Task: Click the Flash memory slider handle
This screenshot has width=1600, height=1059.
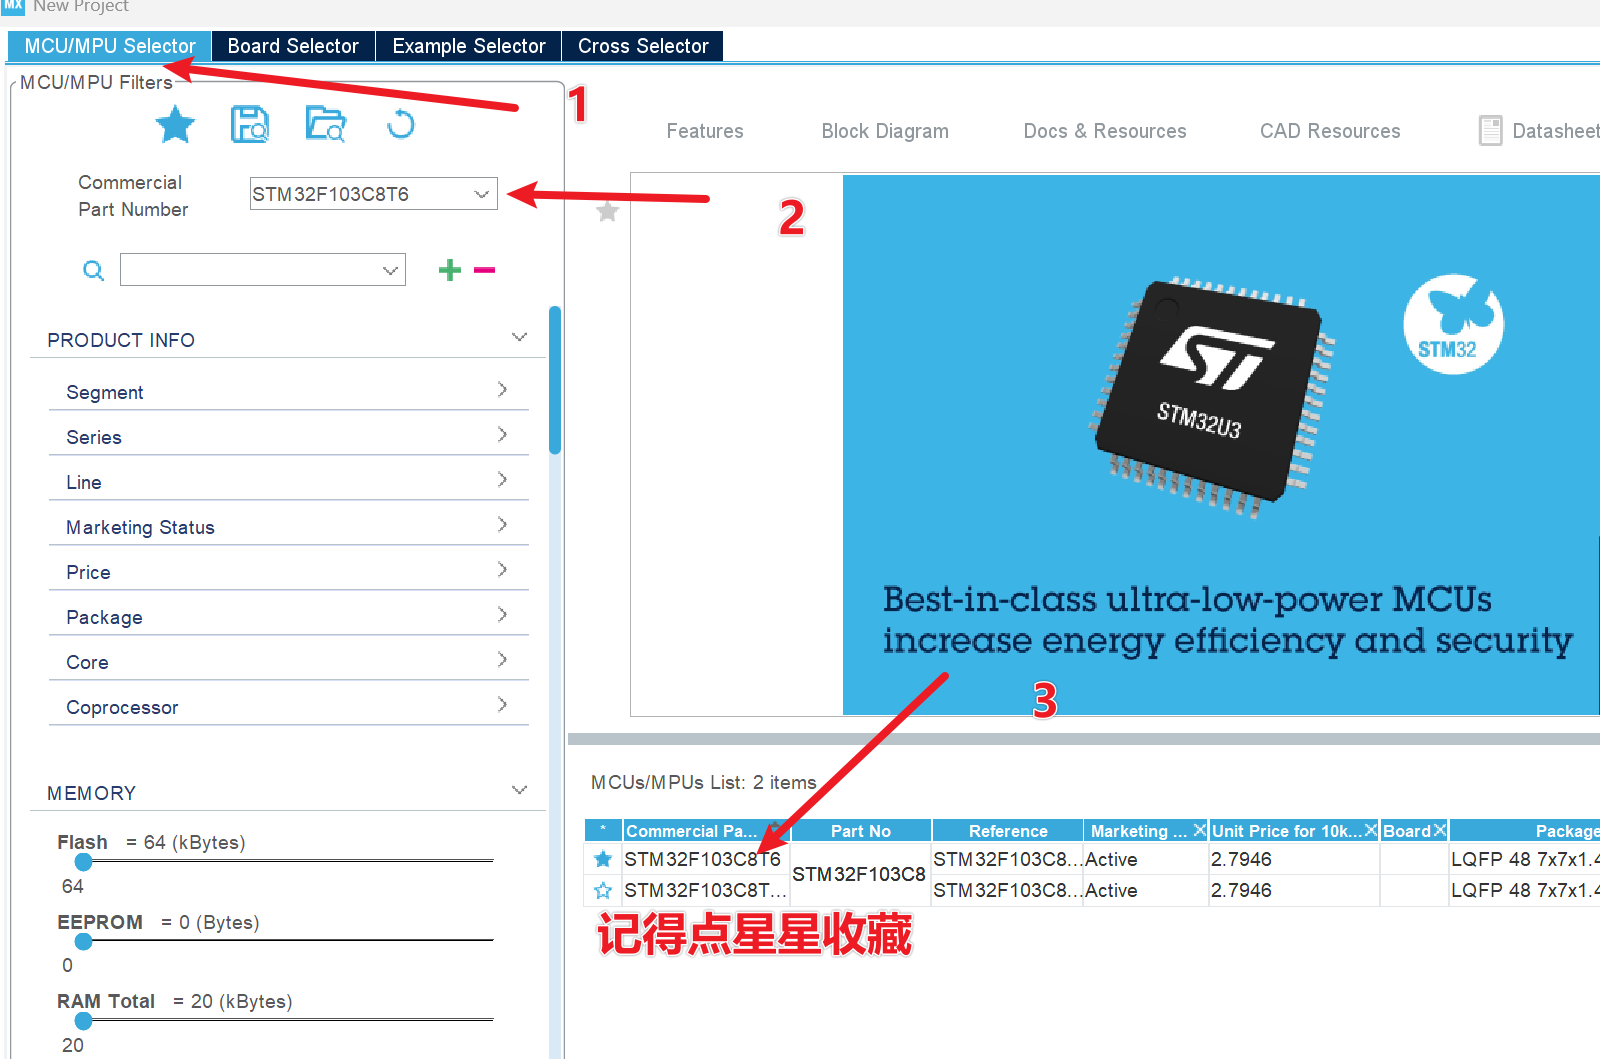Action: [84, 862]
